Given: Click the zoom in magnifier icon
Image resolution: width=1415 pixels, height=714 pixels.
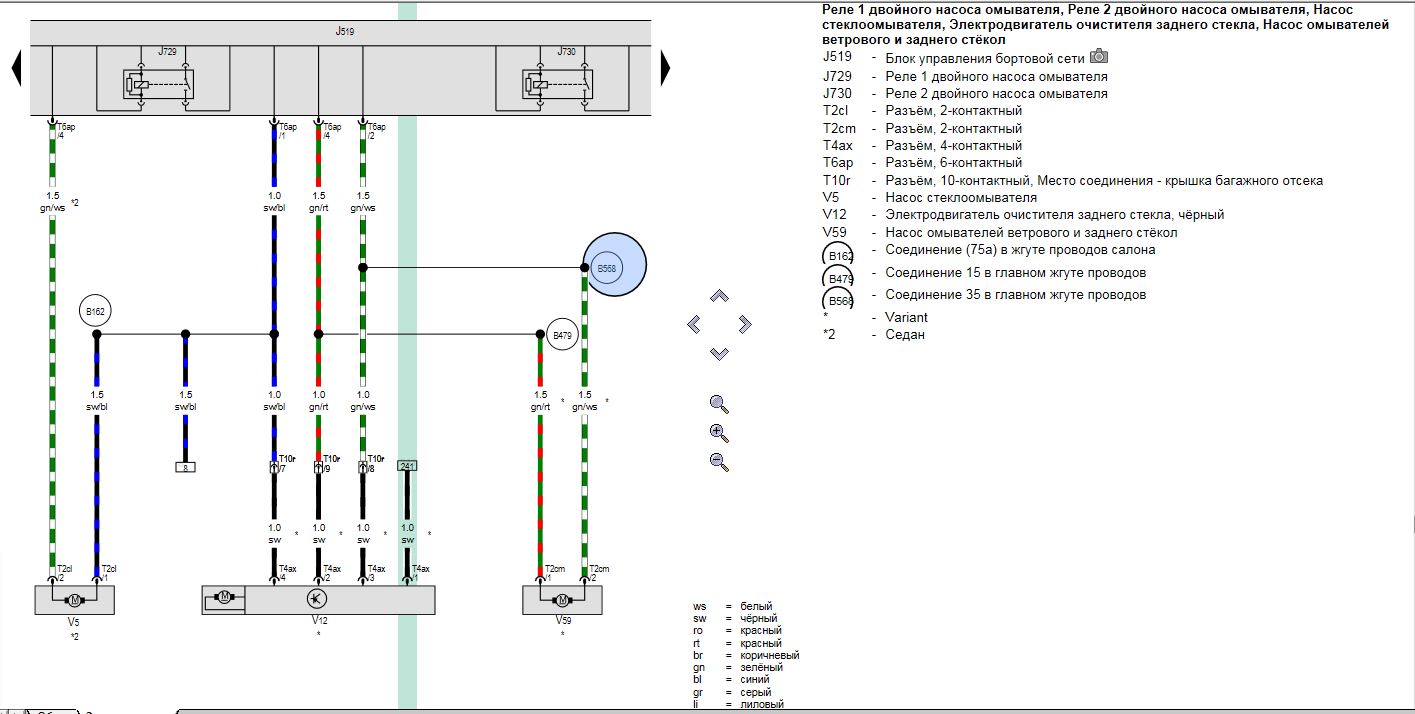Looking at the screenshot, I should click(718, 433).
